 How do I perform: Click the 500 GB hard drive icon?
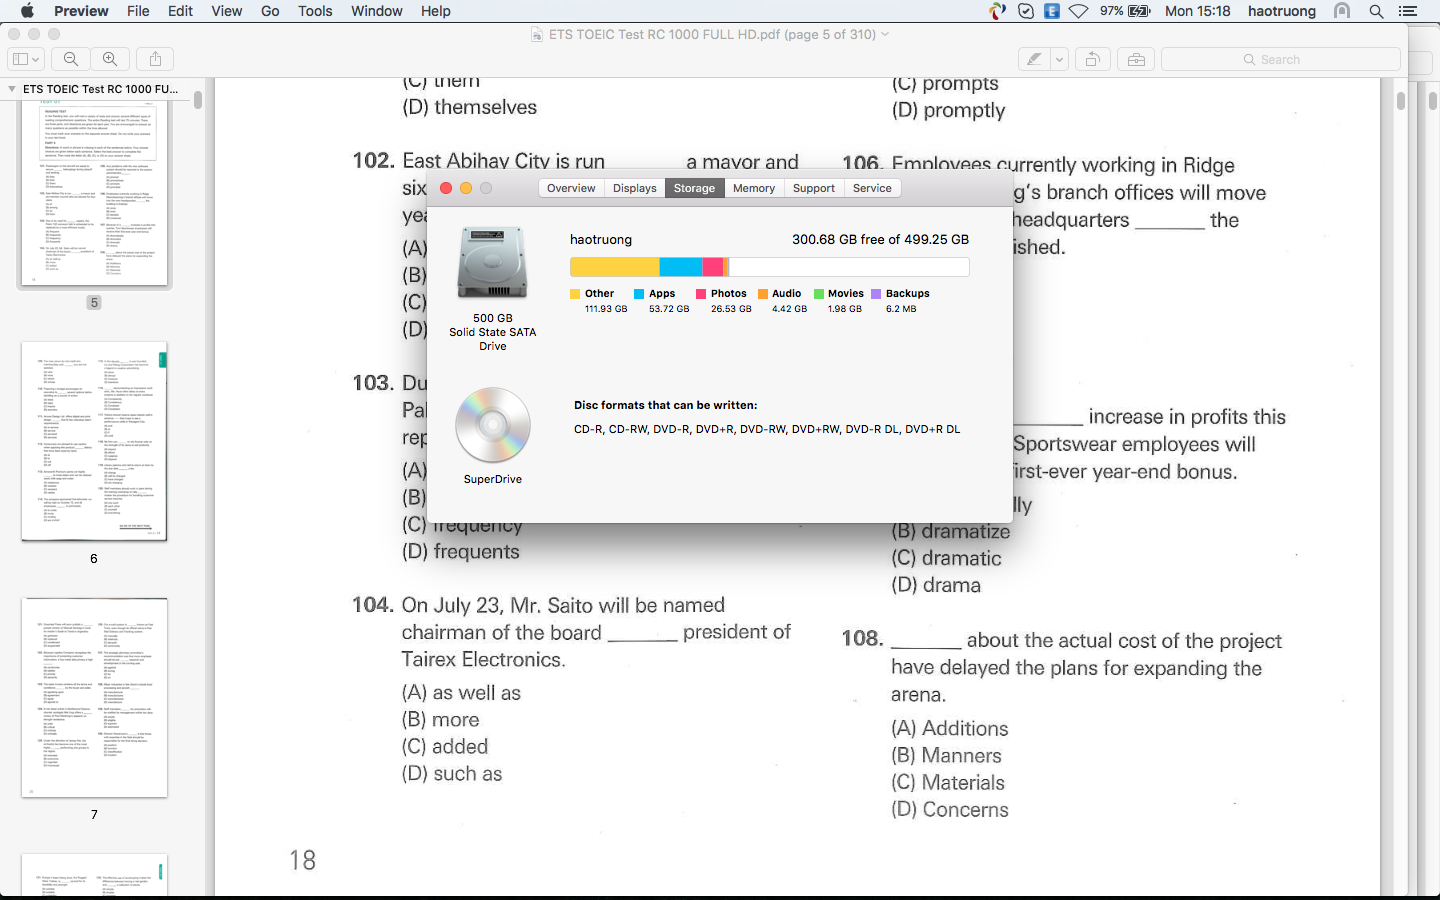click(x=492, y=262)
